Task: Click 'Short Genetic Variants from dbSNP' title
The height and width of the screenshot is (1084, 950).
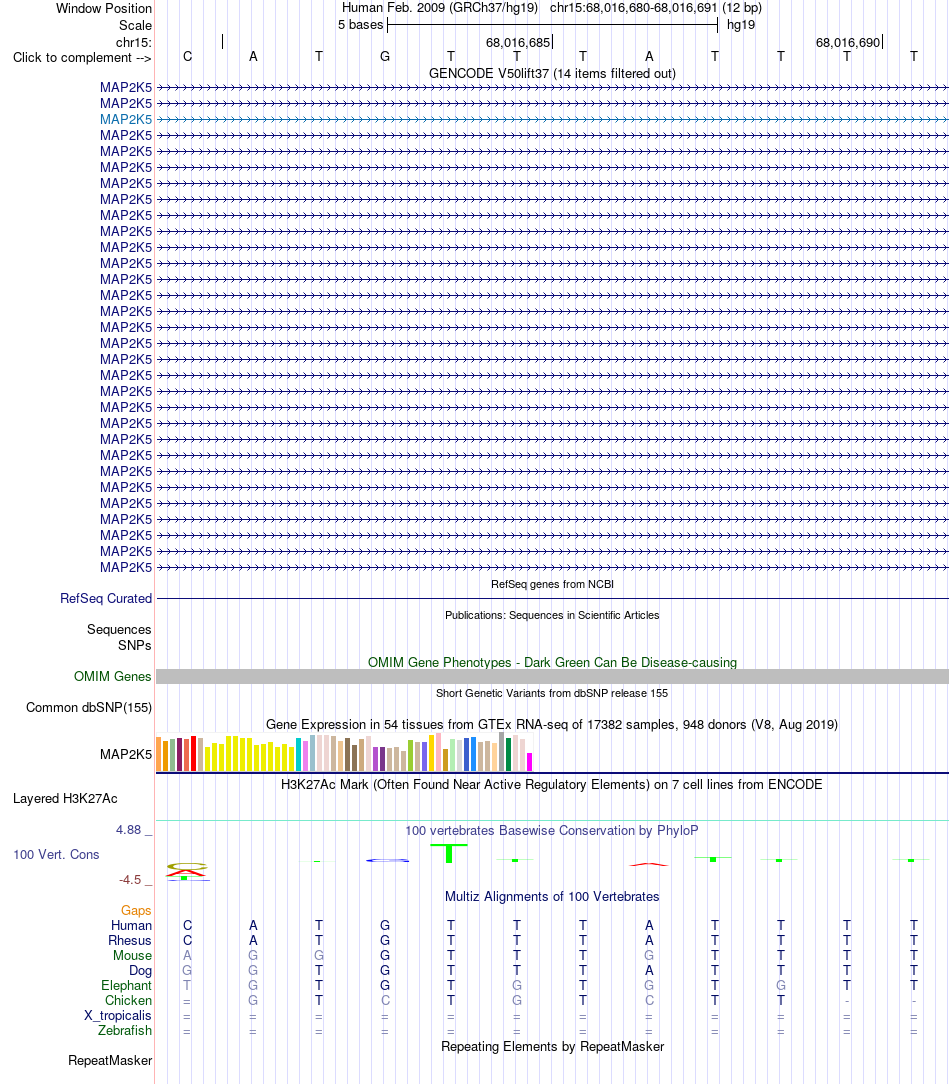Action: (x=552, y=693)
